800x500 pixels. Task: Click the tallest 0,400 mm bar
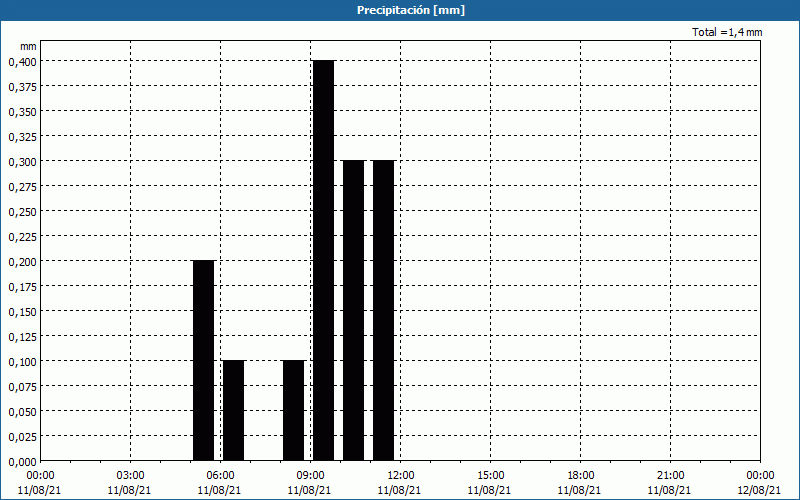tap(323, 260)
